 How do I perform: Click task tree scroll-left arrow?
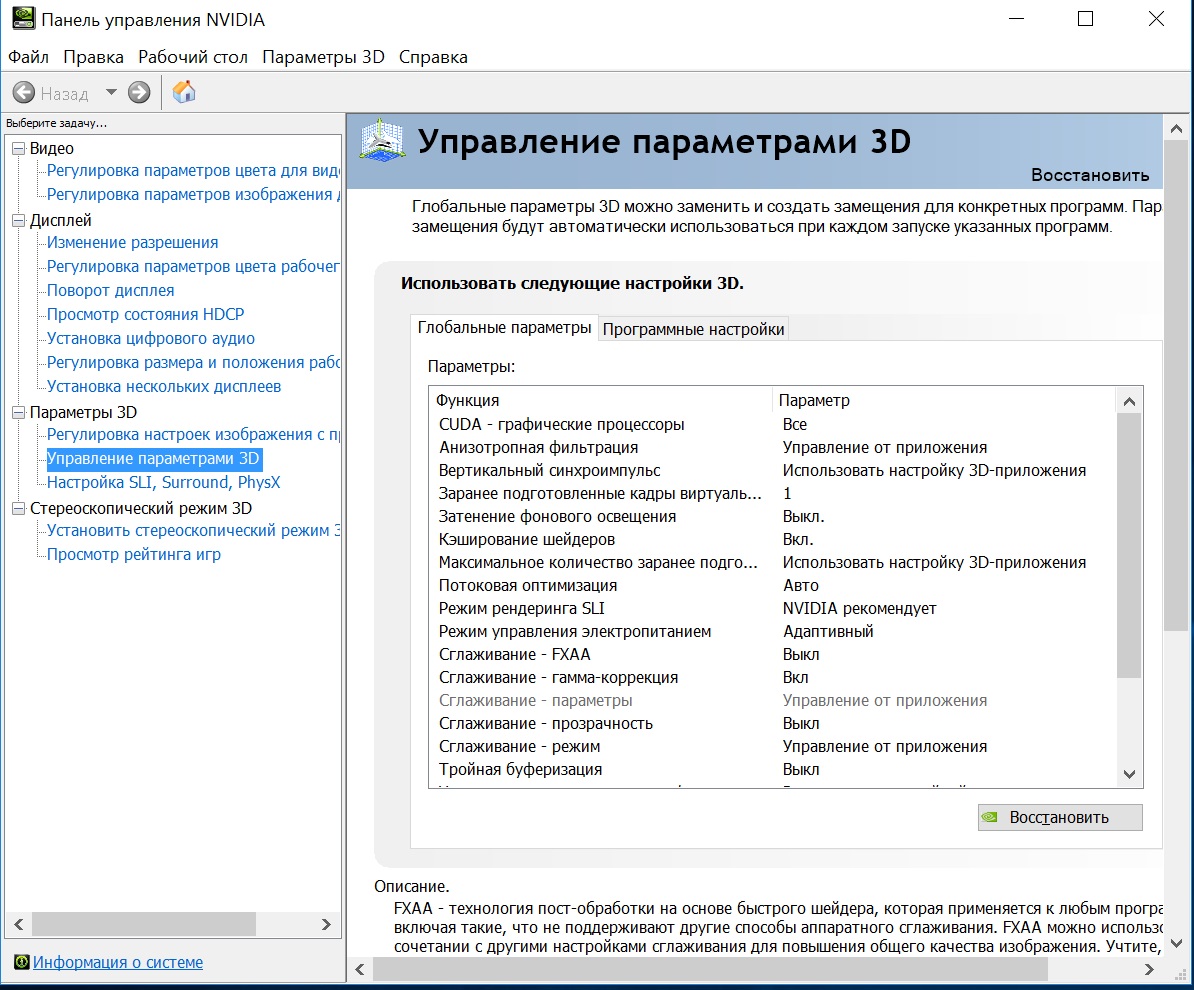(19, 925)
